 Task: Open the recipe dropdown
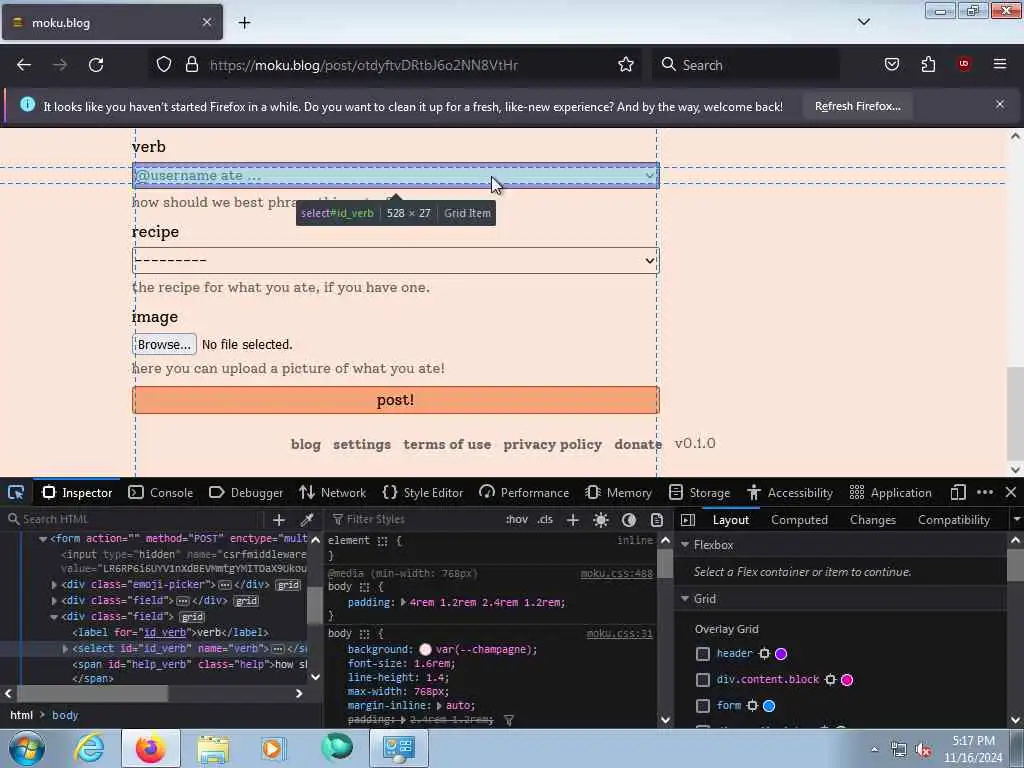point(396,261)
